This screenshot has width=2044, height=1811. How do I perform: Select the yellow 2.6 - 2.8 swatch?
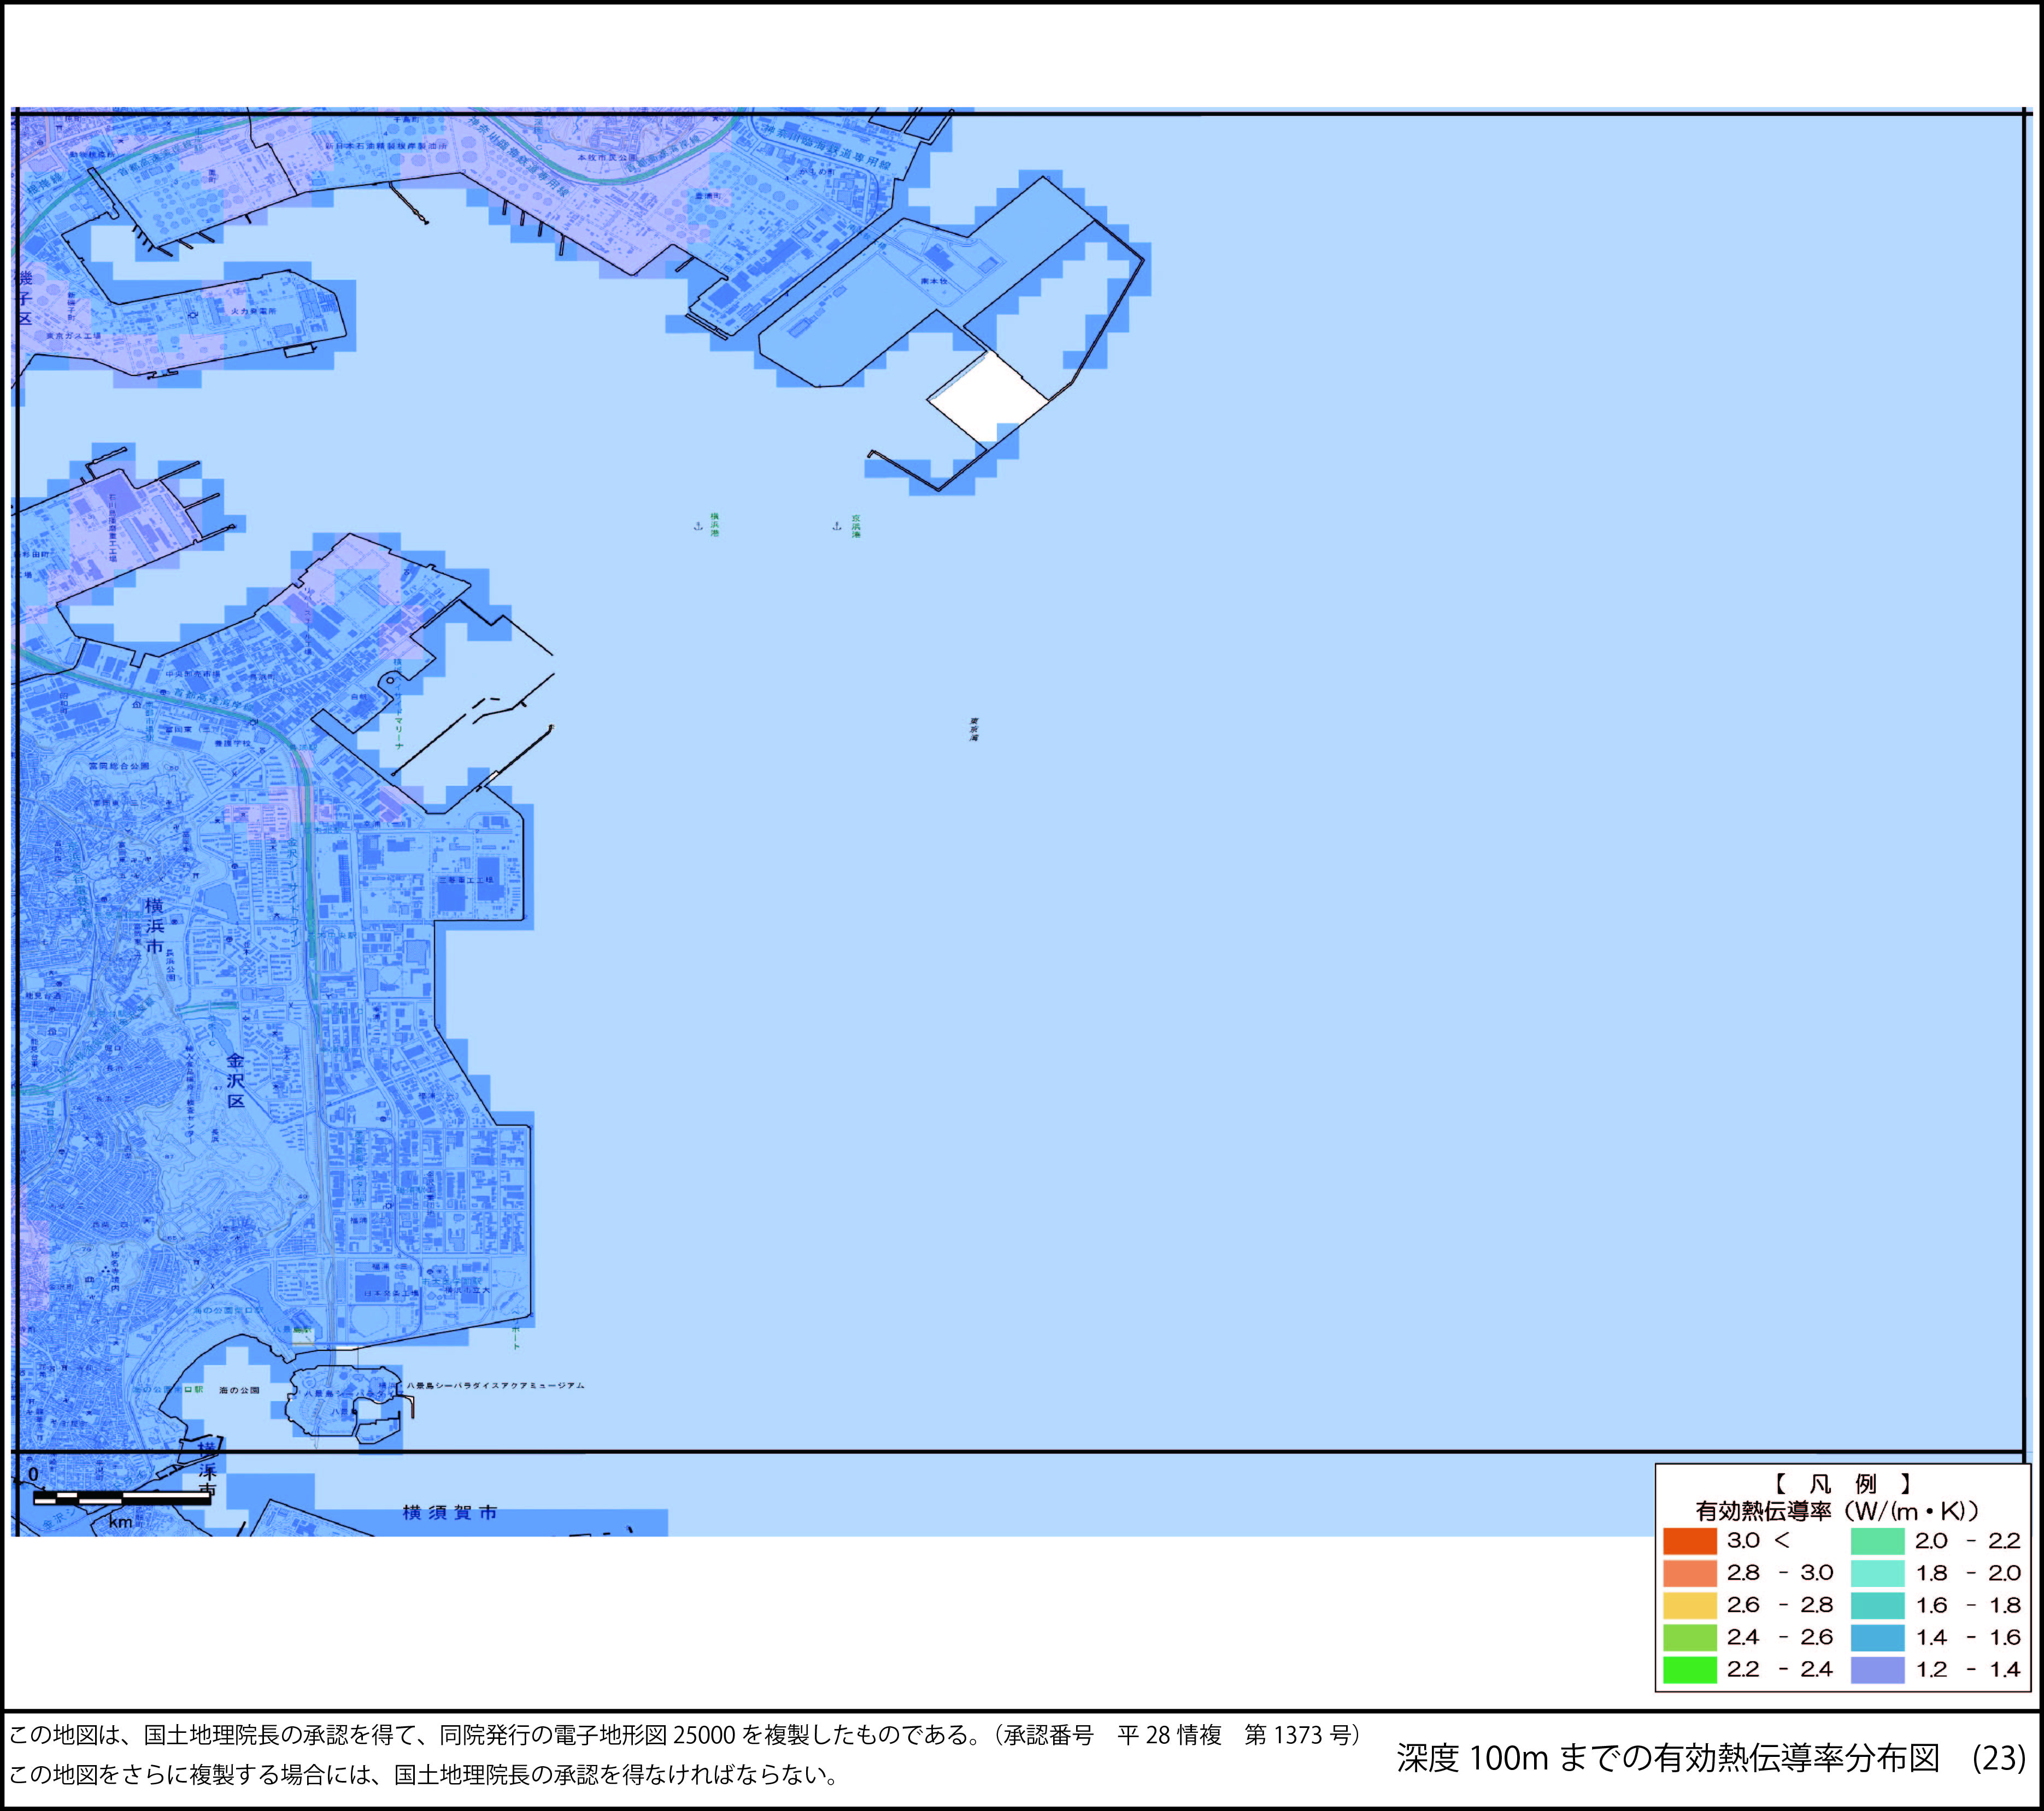coord(1690,1605)
